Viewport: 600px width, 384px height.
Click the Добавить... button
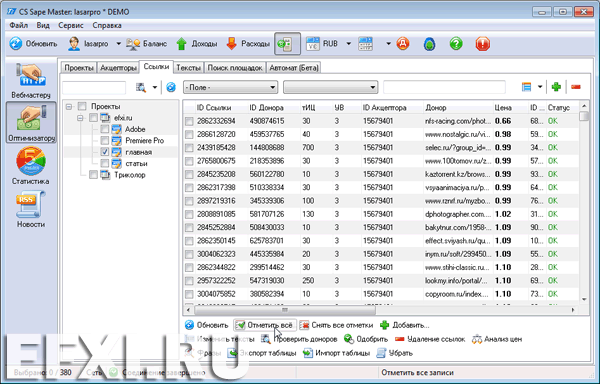404,325
